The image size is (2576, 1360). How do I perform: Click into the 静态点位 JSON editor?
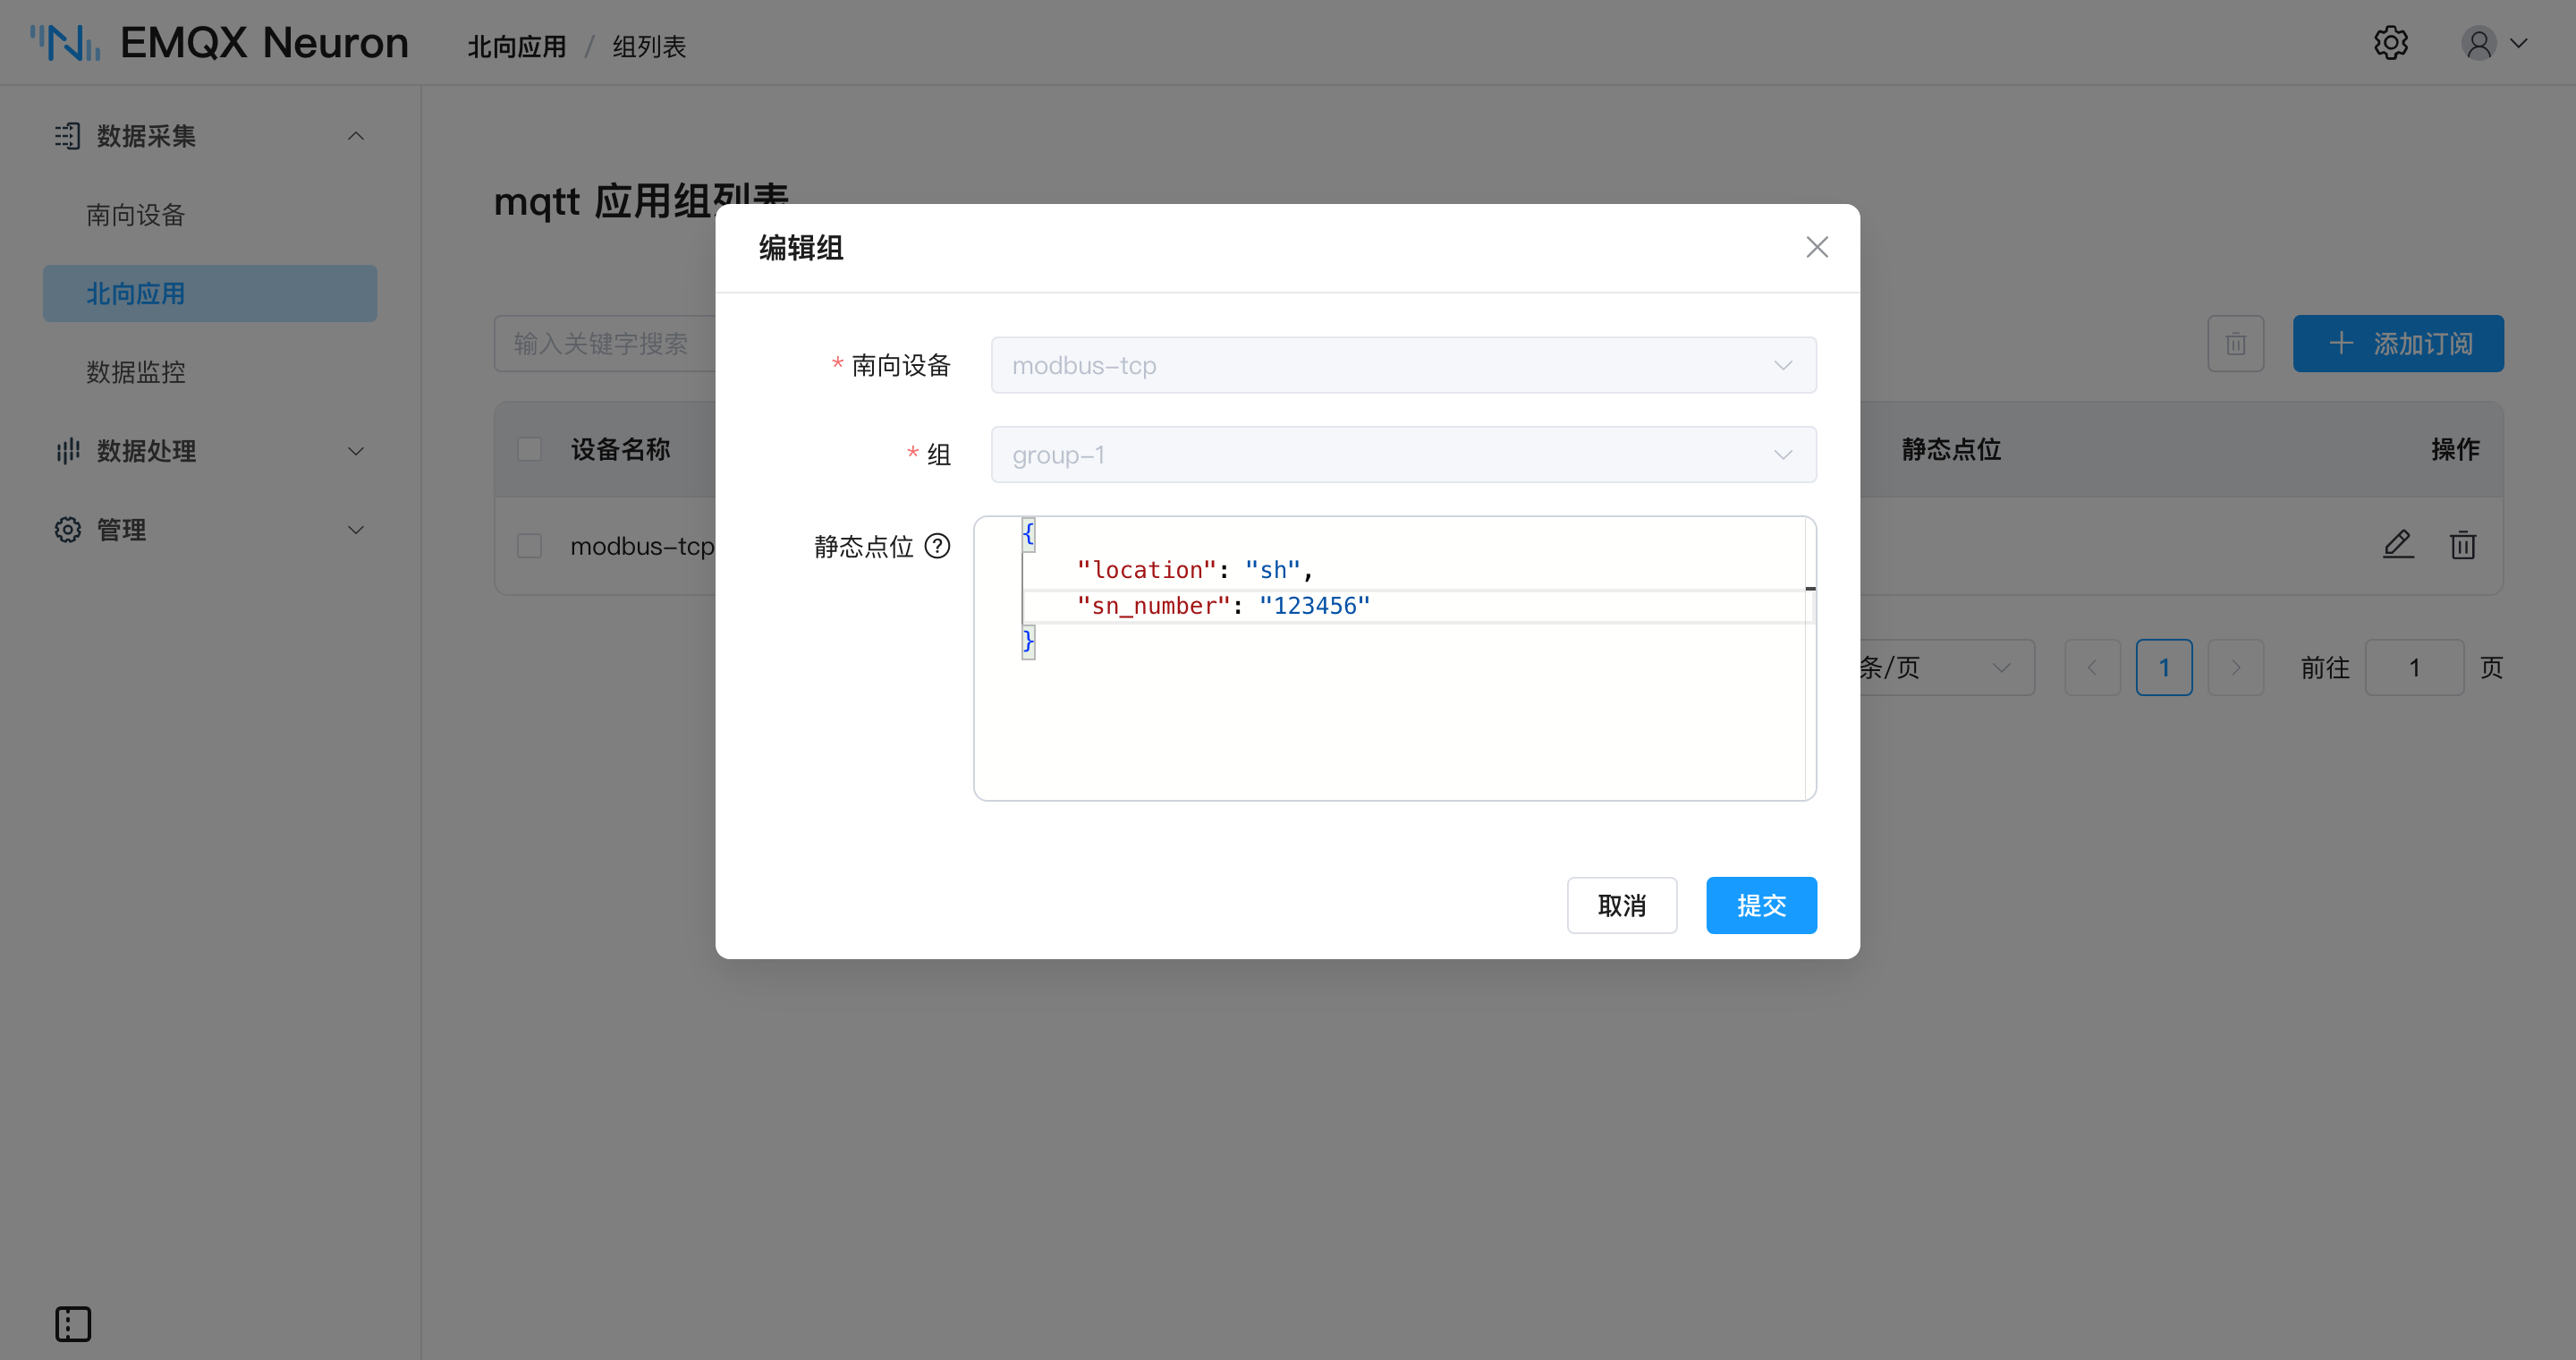1394,658
